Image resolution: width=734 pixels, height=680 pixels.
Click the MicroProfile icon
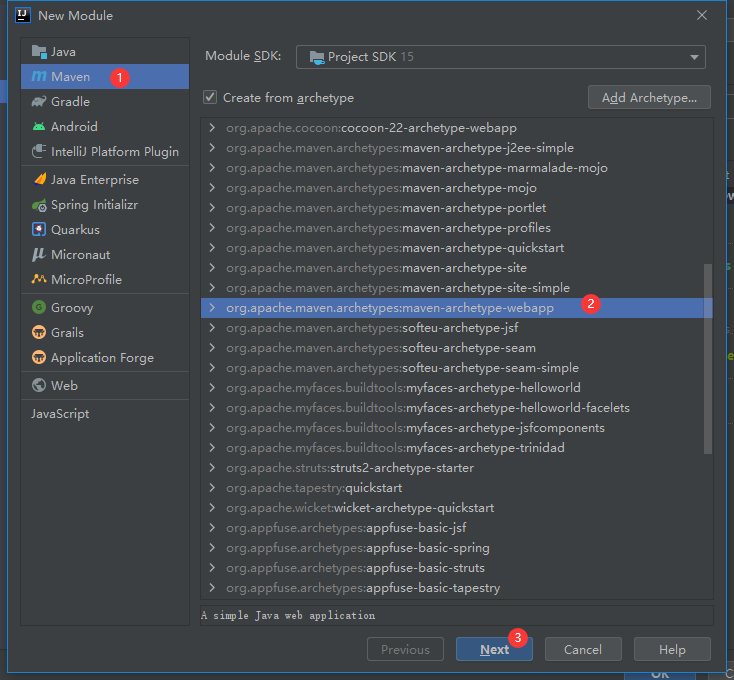pos(39,279)
